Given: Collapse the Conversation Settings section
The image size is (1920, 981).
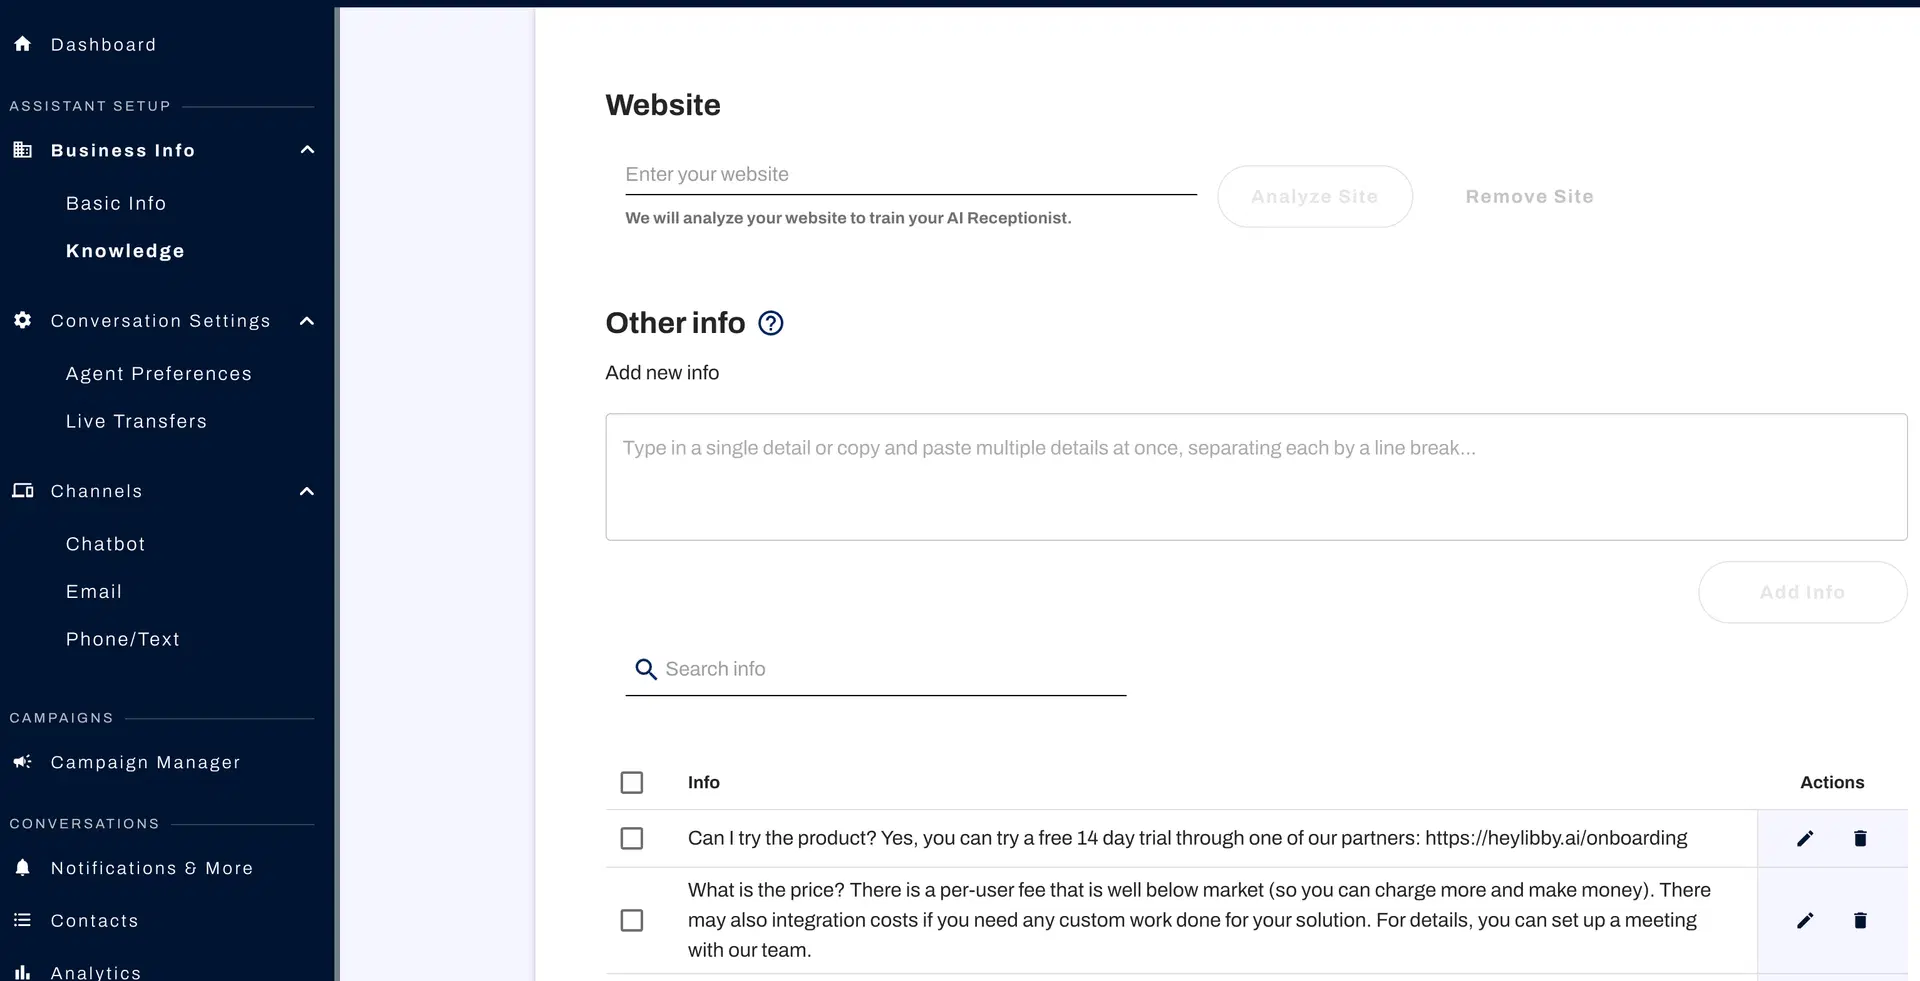Looking at the screenshot, I should tap(306, 320).
